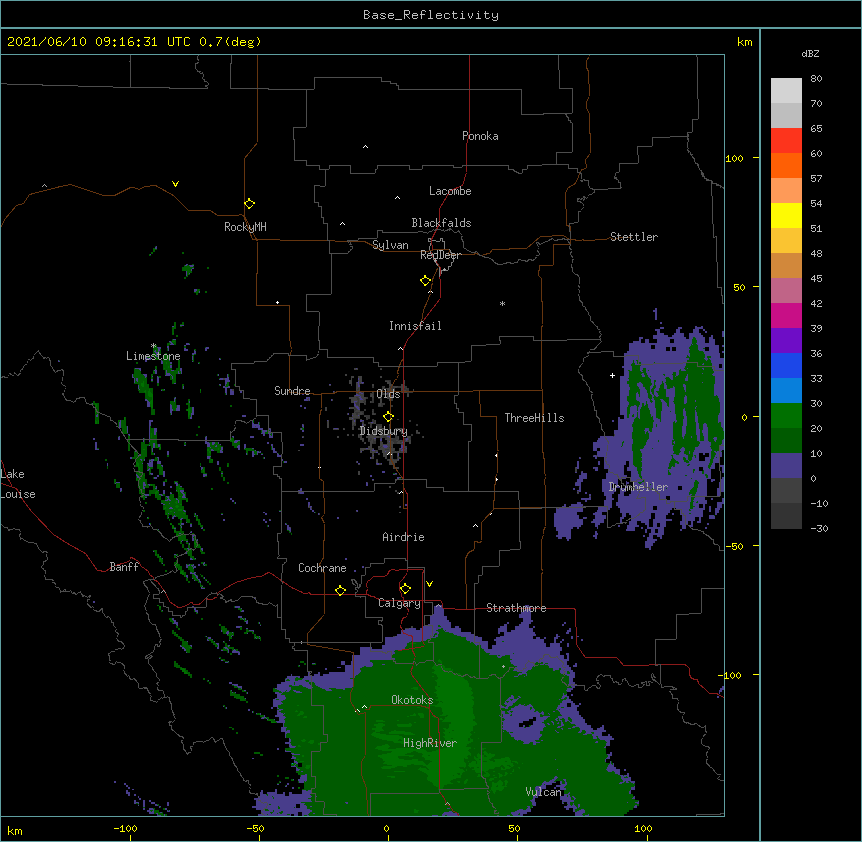Image resolution: width=862 pixels, height=842 pixels.
Task: Click the Didsbury label
Action: (383, 431)
